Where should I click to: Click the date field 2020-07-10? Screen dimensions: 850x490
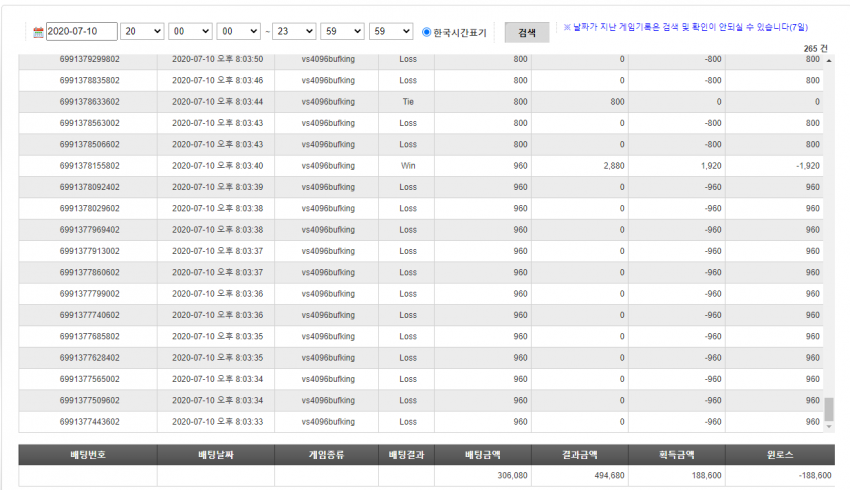pyautogui.click(x=81, y=31)
